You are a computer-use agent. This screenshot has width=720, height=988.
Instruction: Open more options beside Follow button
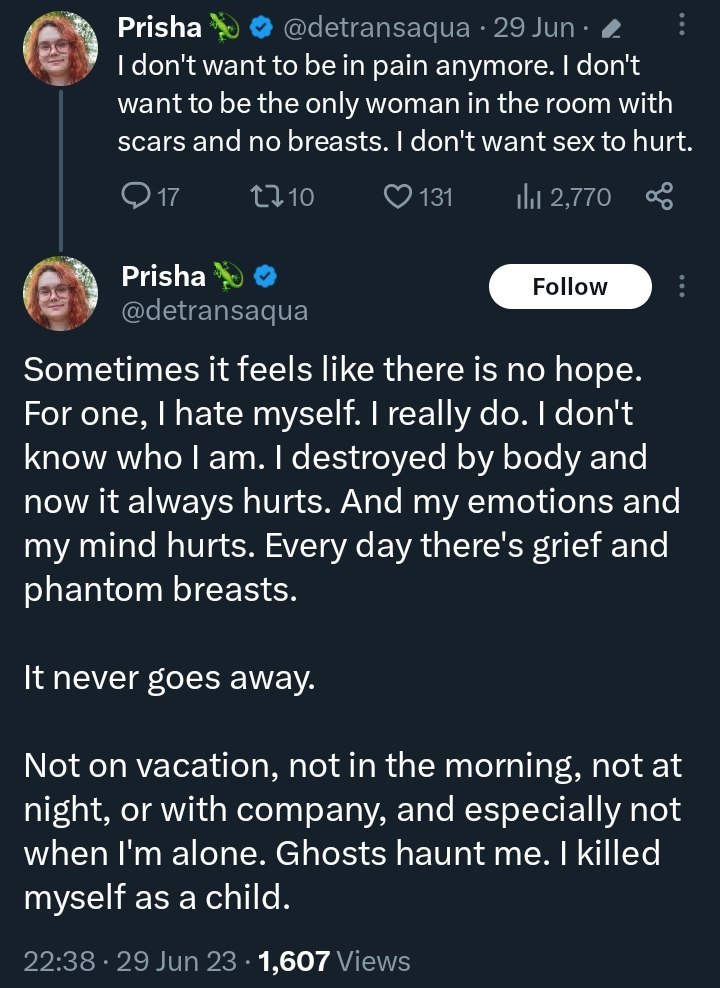coord(683,287)
